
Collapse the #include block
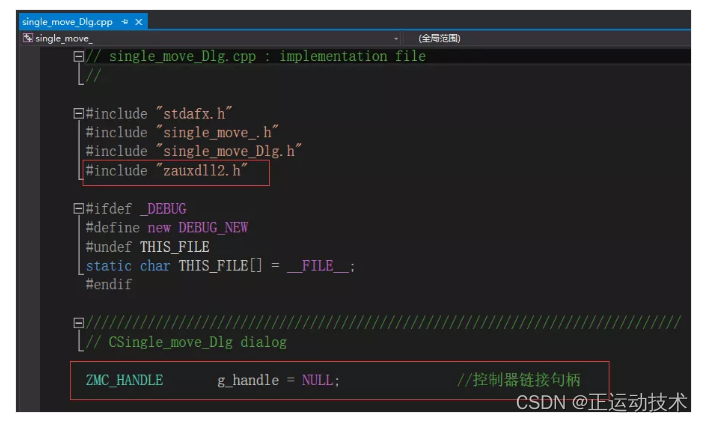pos(79,113)
